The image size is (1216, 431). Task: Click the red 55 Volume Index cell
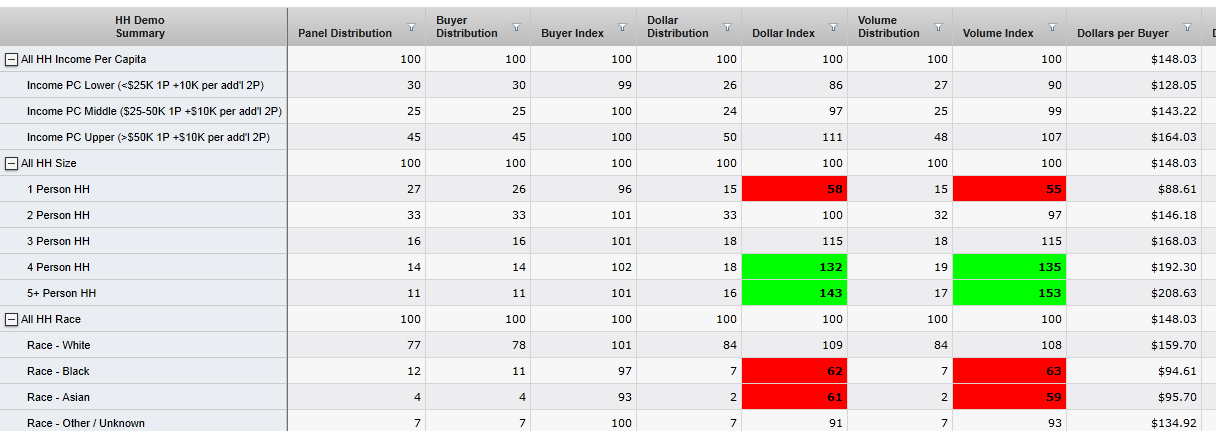[x=1008, y=189]
